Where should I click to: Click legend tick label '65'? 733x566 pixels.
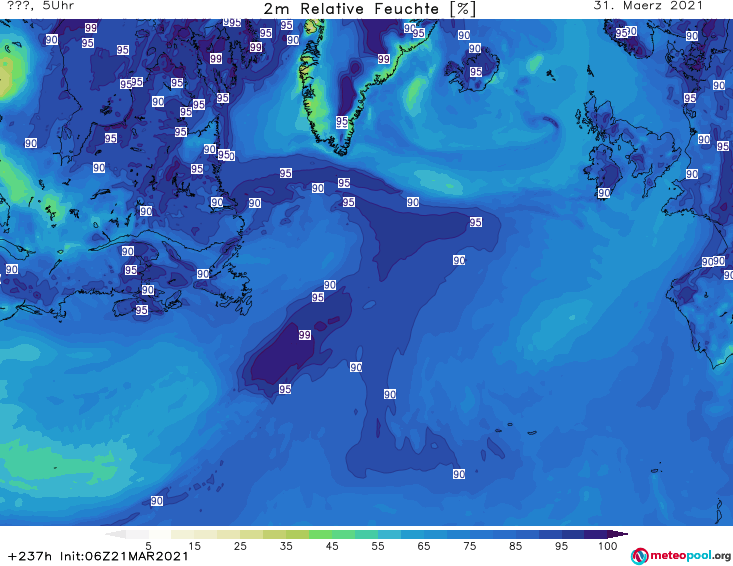tap(424, 546)
